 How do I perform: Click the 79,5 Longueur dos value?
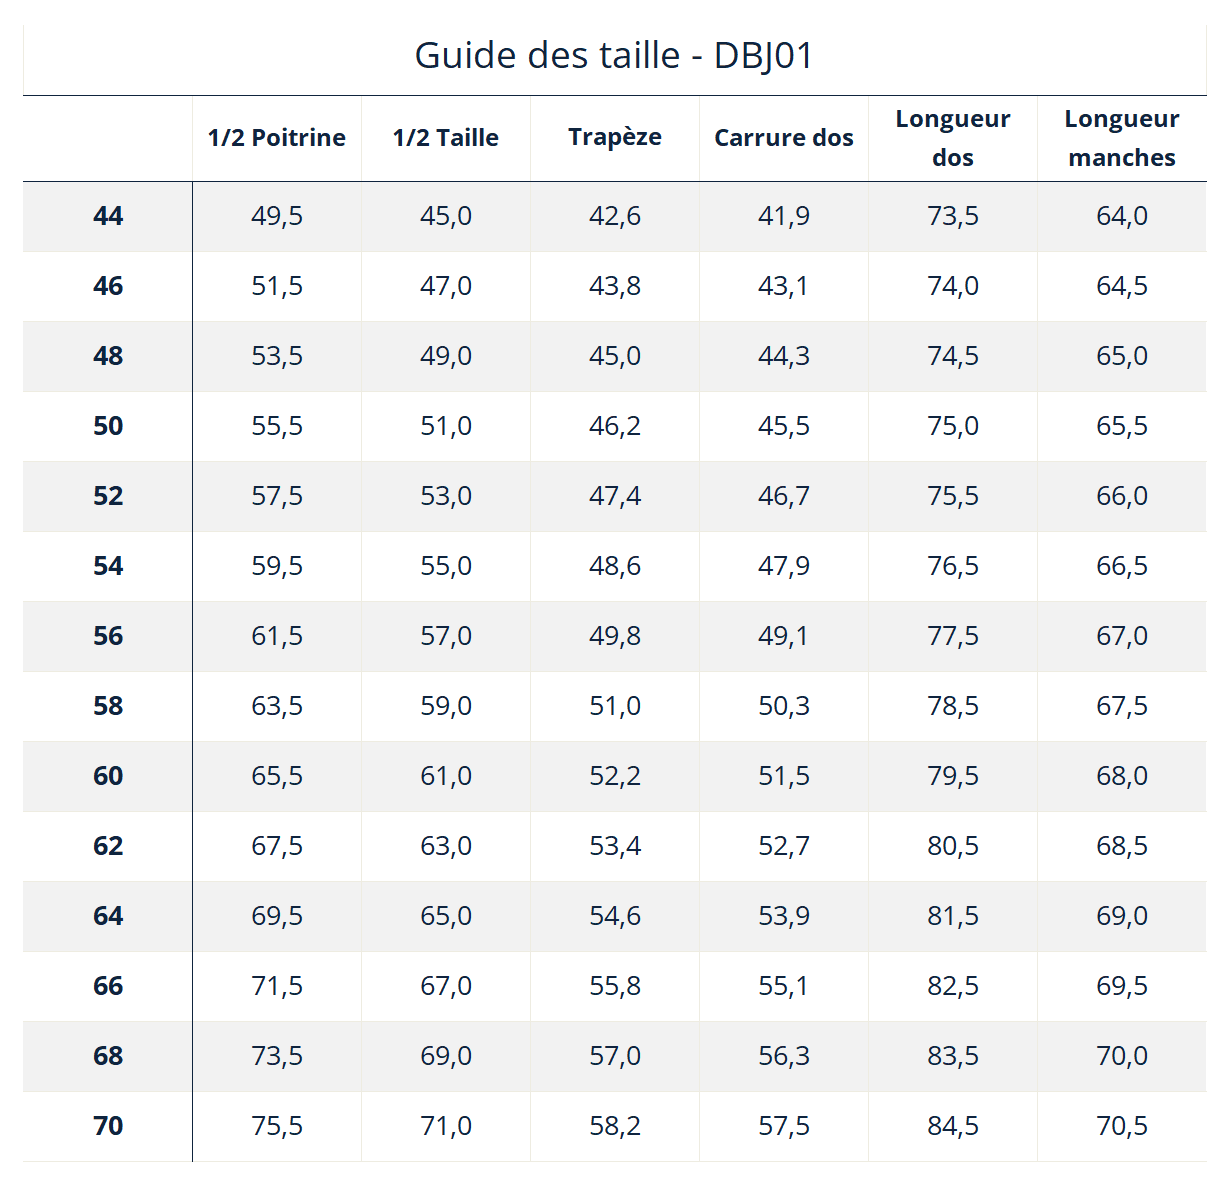953,776
